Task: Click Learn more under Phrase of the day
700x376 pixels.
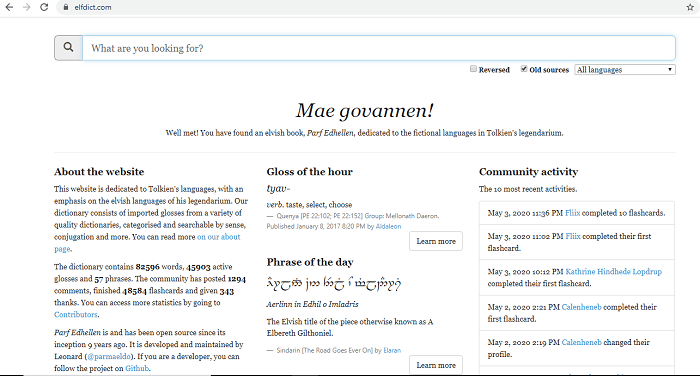Action: pyautogui.click(x=436, y=365)
